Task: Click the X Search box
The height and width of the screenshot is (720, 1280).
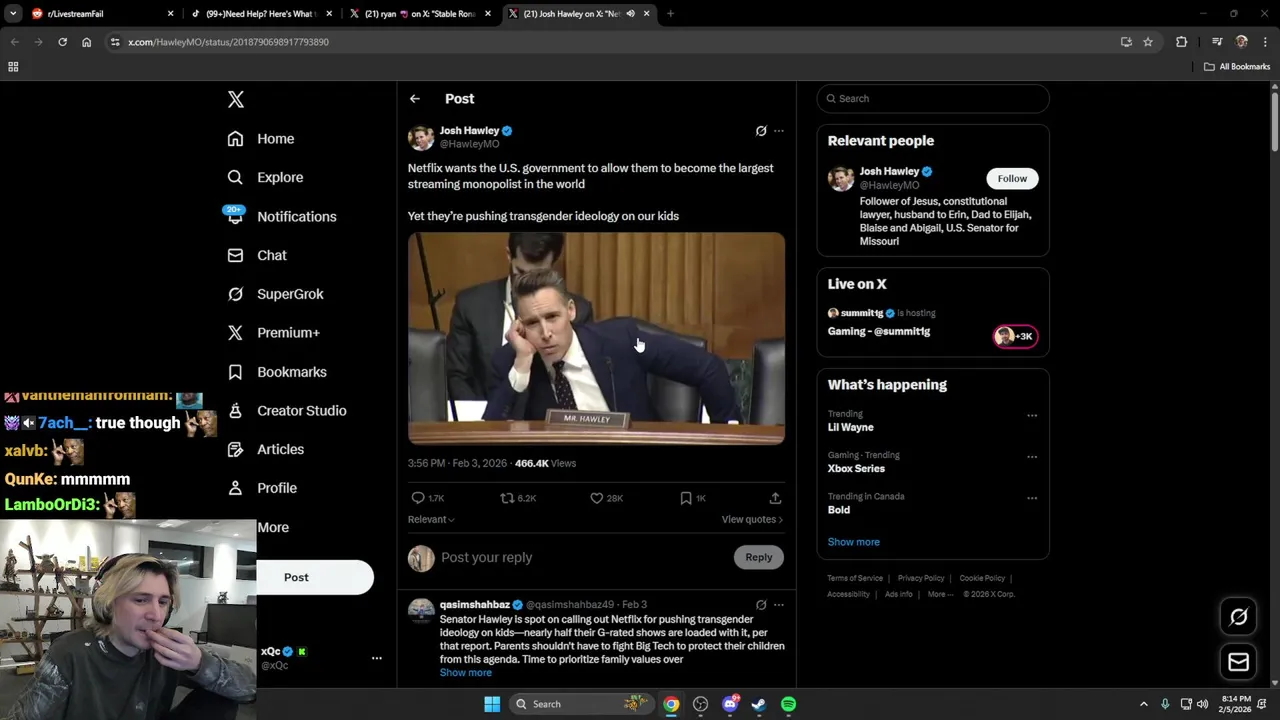Action: point(933,99)
